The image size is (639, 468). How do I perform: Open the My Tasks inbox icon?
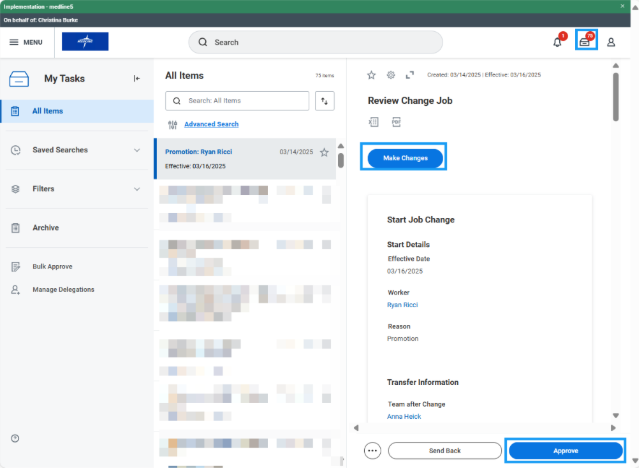pos(586,42)
